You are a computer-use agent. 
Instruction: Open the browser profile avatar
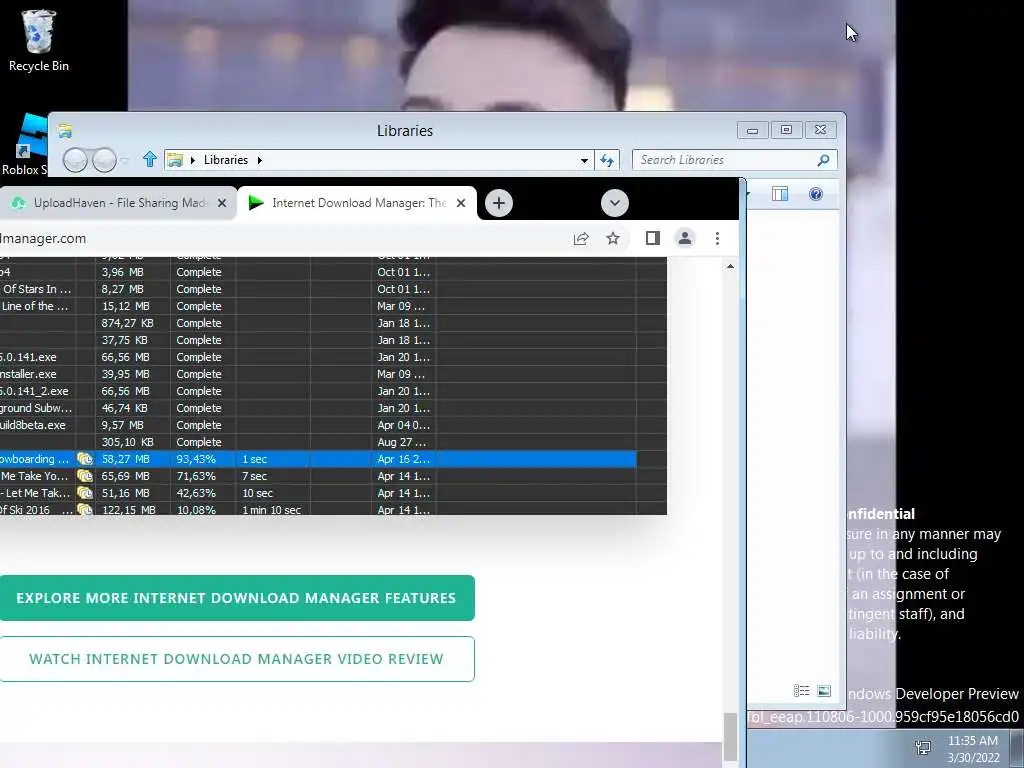685,238
